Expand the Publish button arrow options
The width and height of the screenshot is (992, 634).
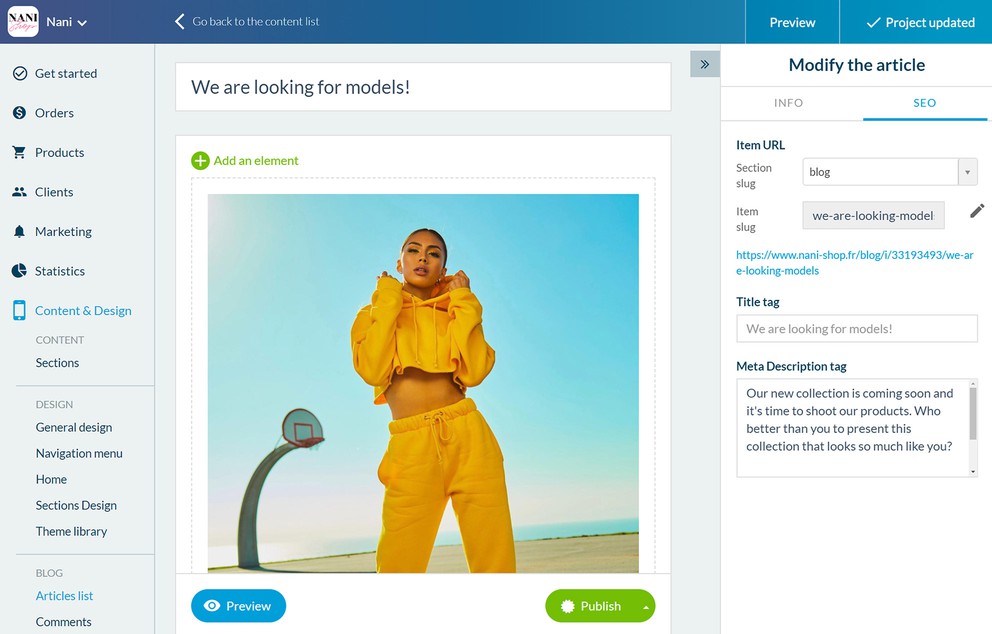point(646,607)
